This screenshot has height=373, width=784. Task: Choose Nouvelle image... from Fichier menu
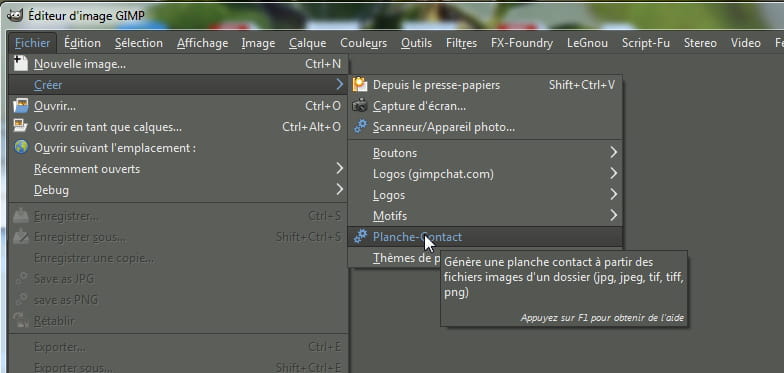(178, 64)
